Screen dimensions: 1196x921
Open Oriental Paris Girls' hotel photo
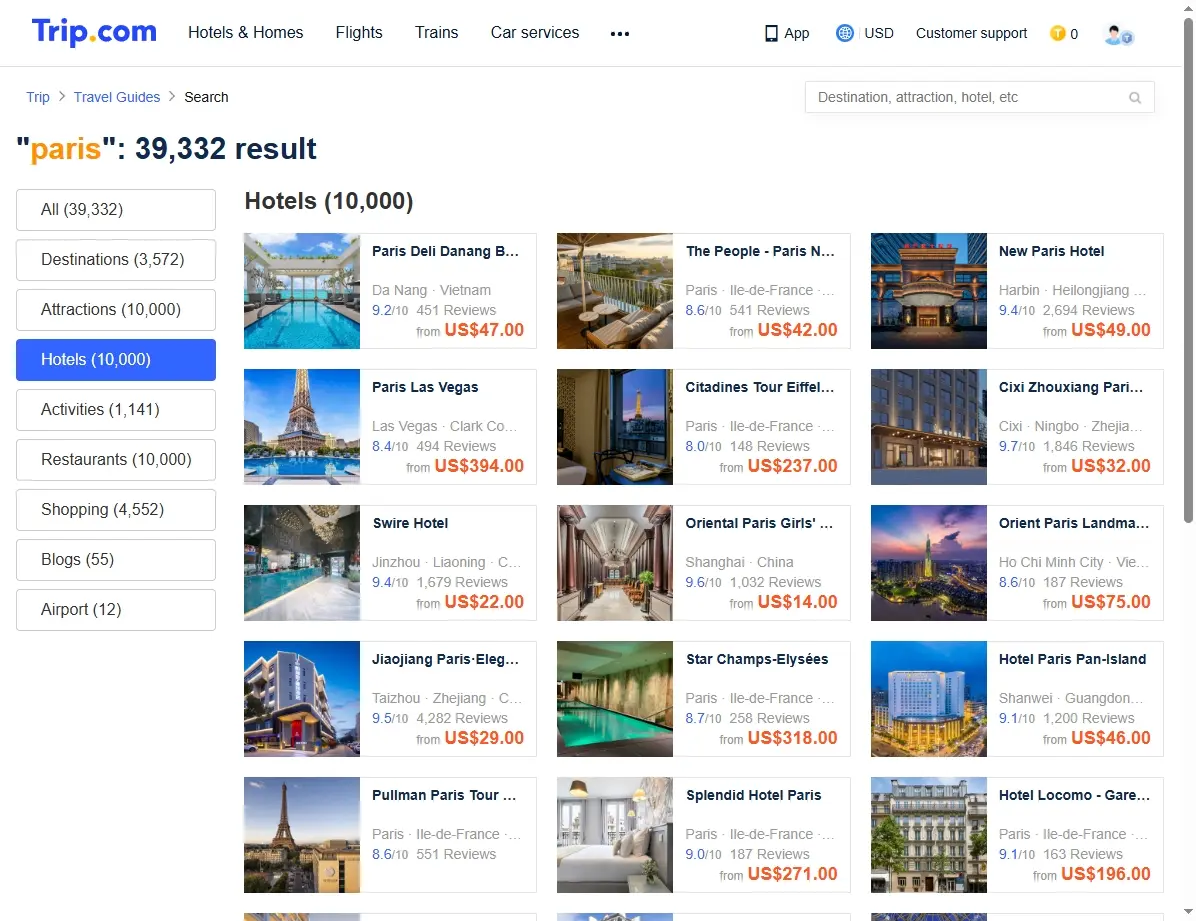point(615,562)
